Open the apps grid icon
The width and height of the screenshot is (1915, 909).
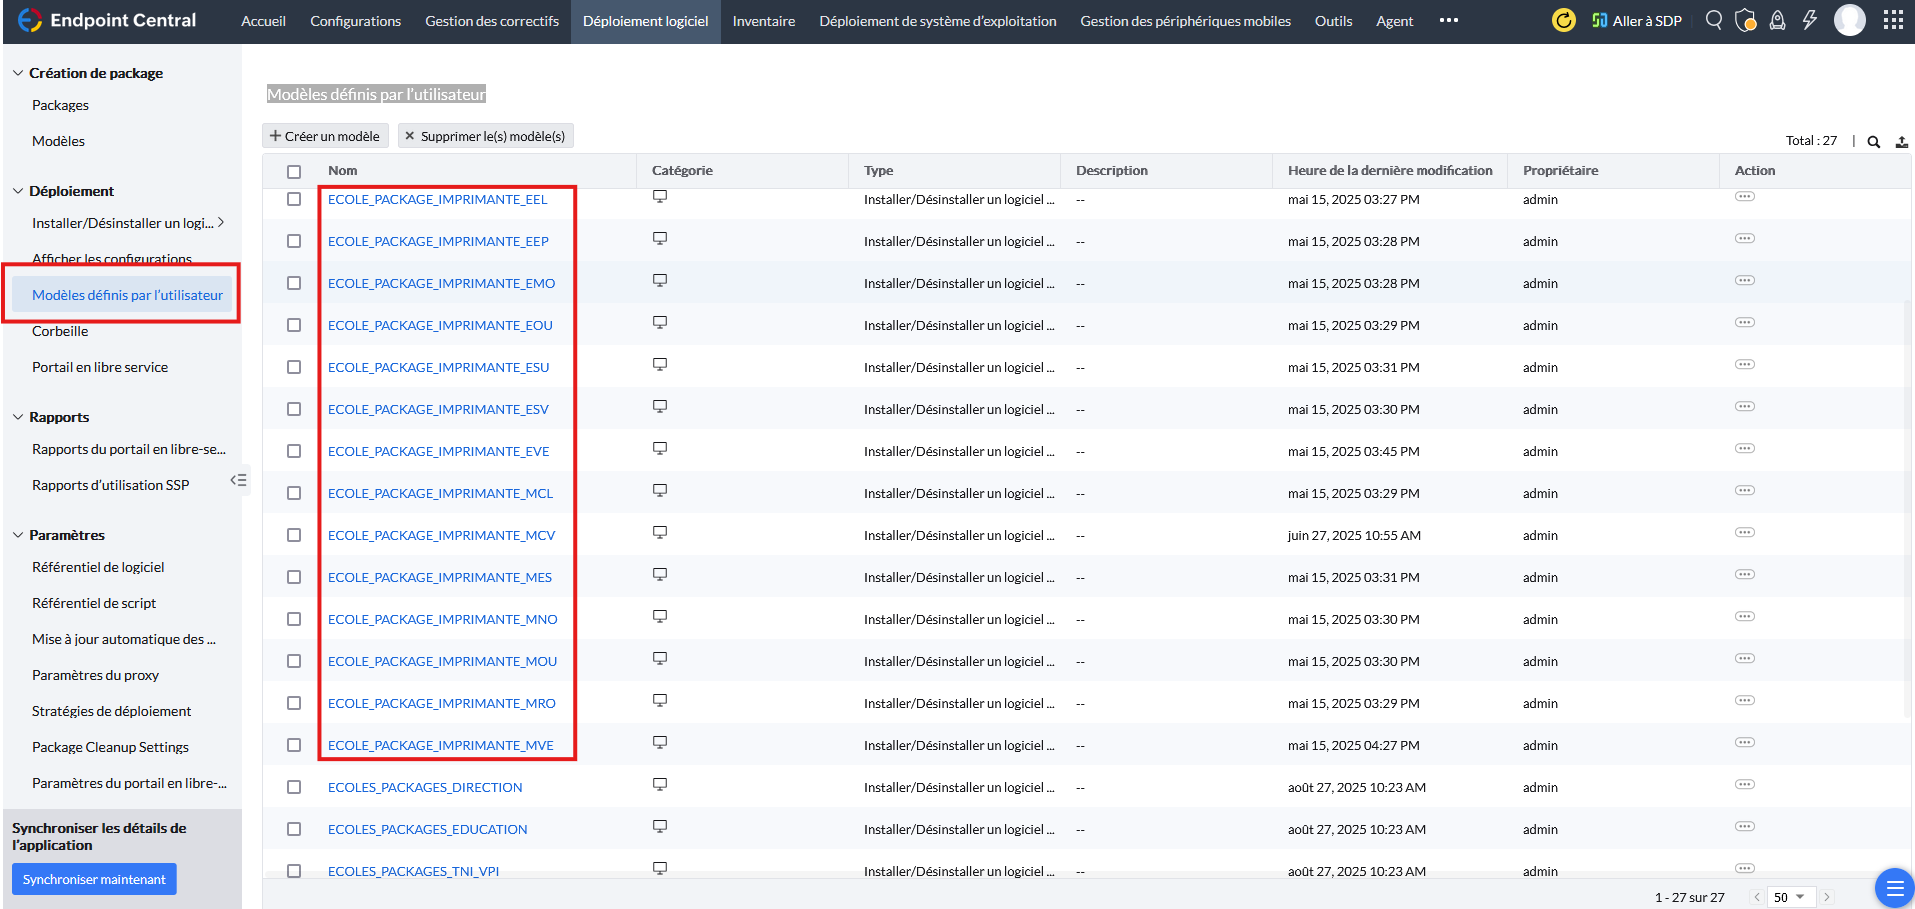[1893, 20]
